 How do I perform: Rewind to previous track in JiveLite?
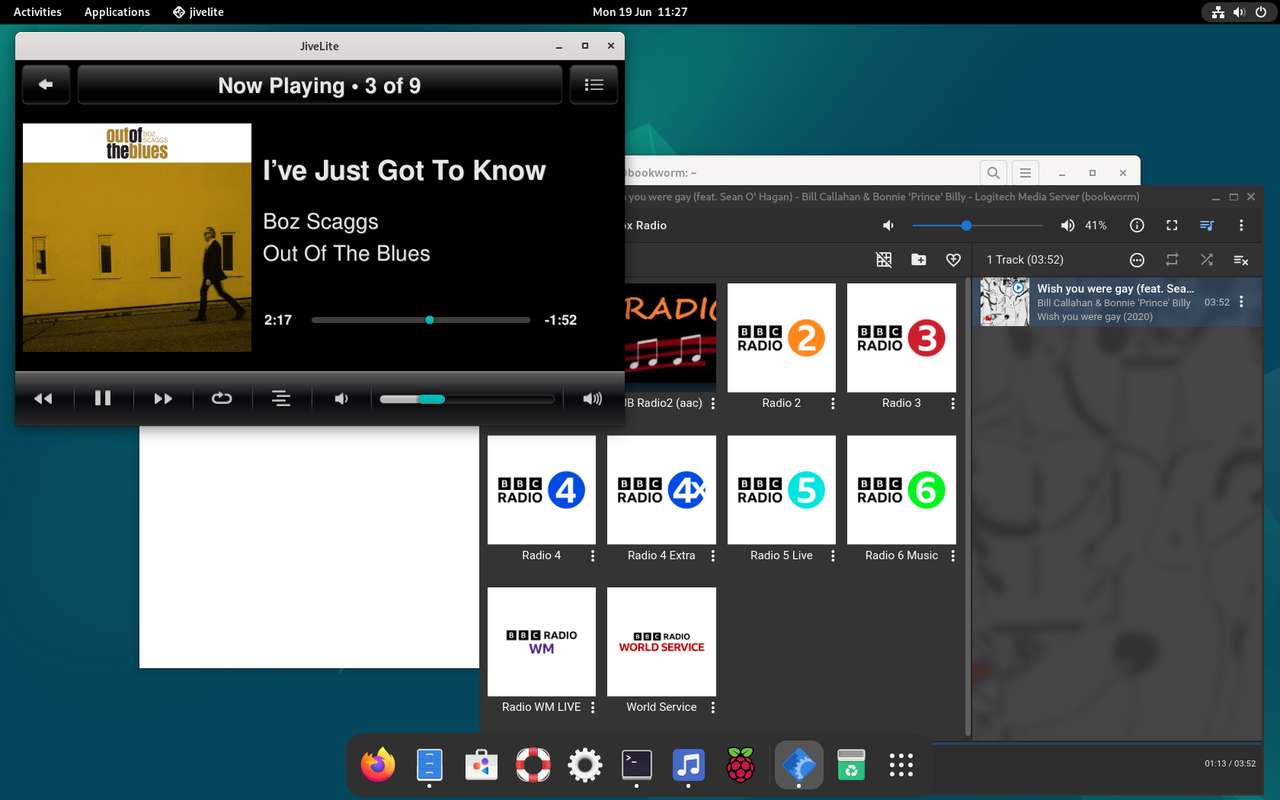click(x=43, y=398)
